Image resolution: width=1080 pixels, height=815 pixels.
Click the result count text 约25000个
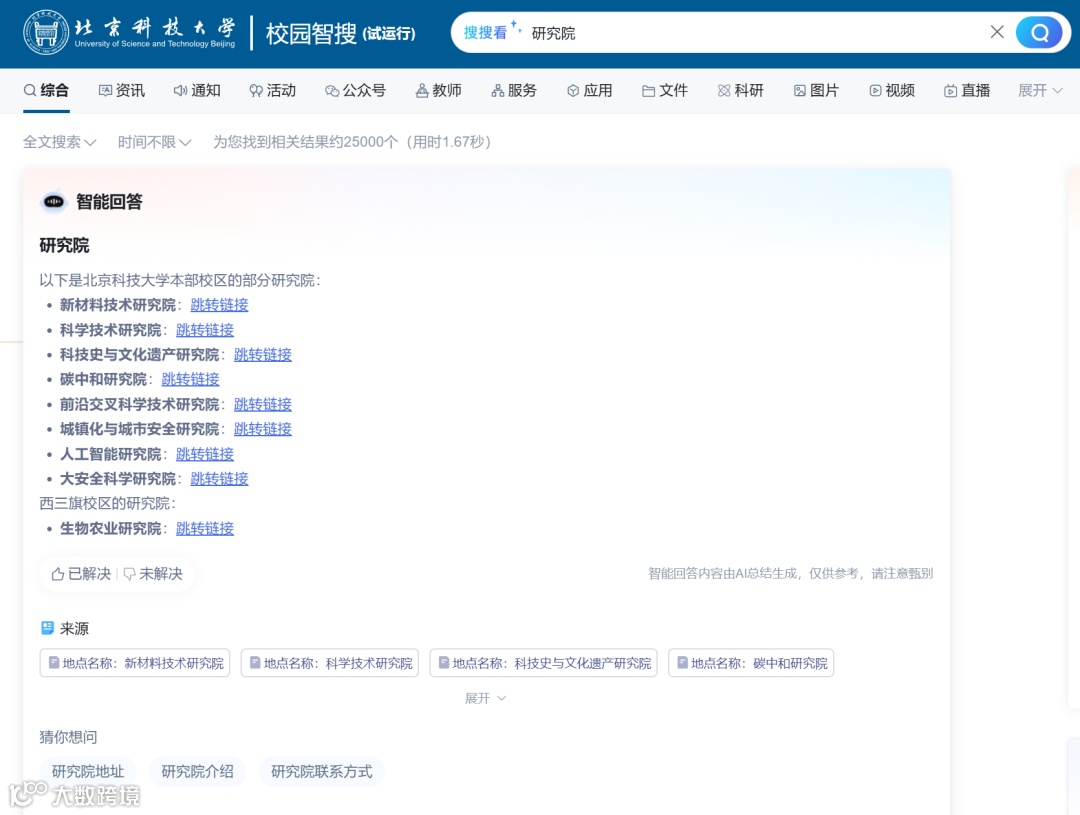pos(363,142)
